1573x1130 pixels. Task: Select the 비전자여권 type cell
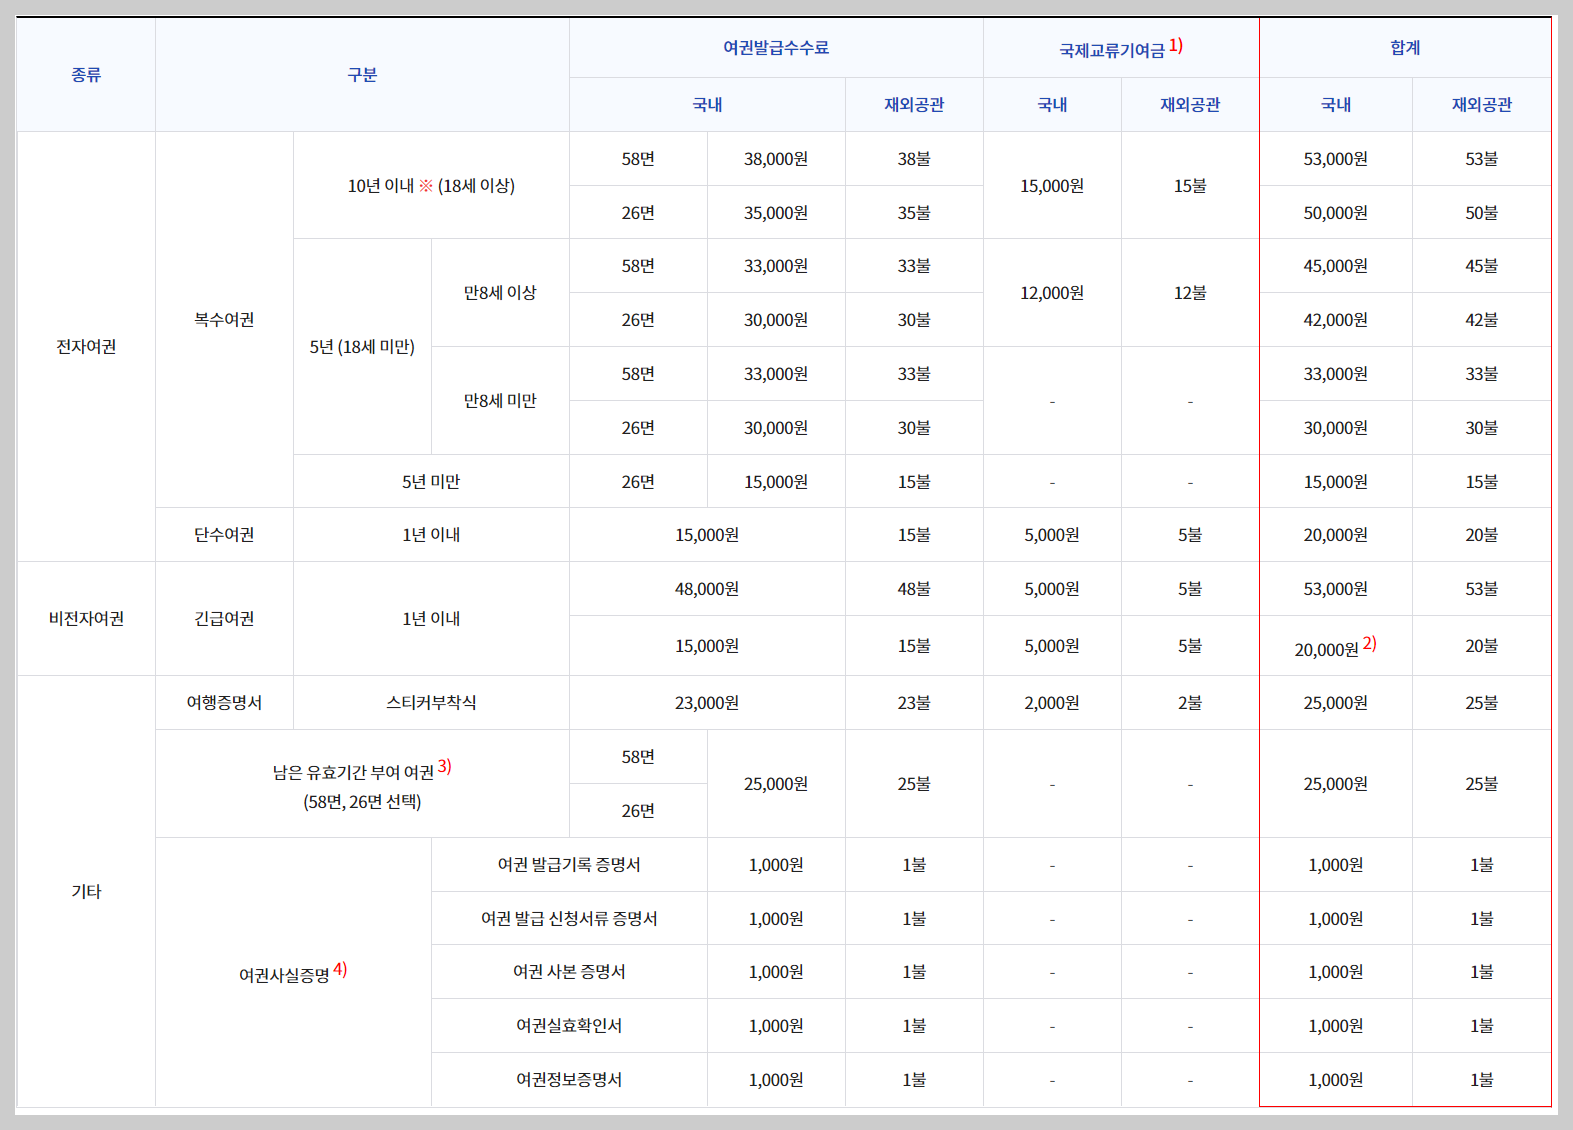(86, 619)
